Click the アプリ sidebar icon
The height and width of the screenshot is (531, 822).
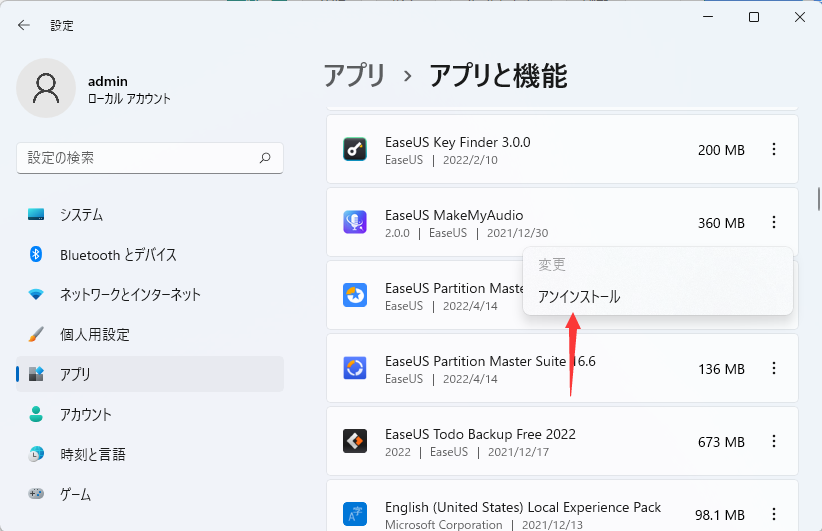point(36,374)
